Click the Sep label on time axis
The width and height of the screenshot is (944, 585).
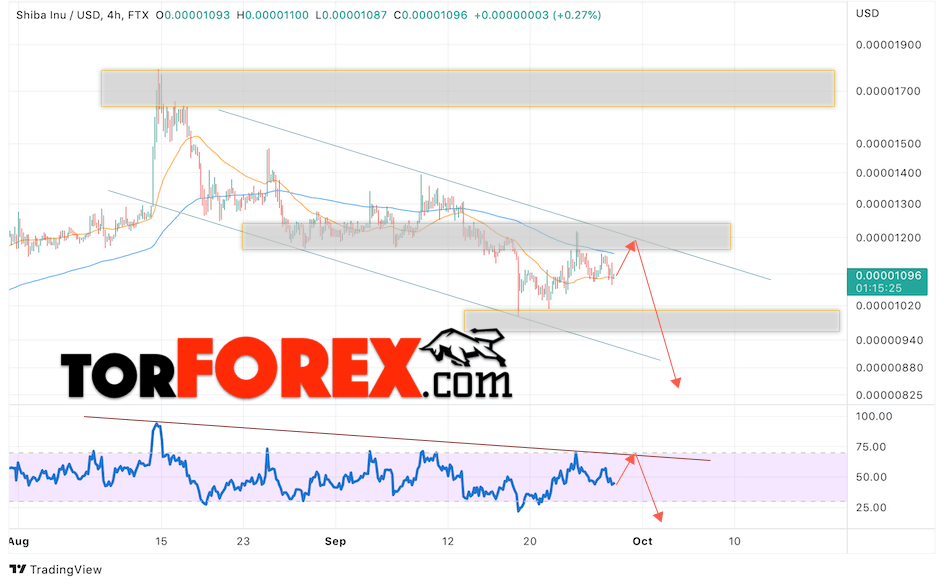click(335, 542)
